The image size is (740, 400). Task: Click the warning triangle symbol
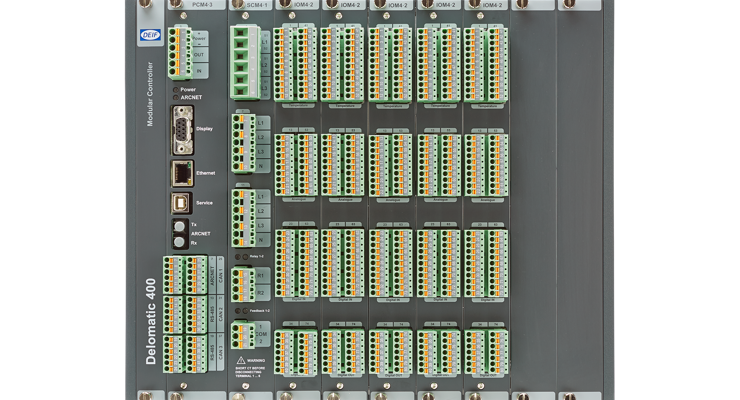(240, 357)
